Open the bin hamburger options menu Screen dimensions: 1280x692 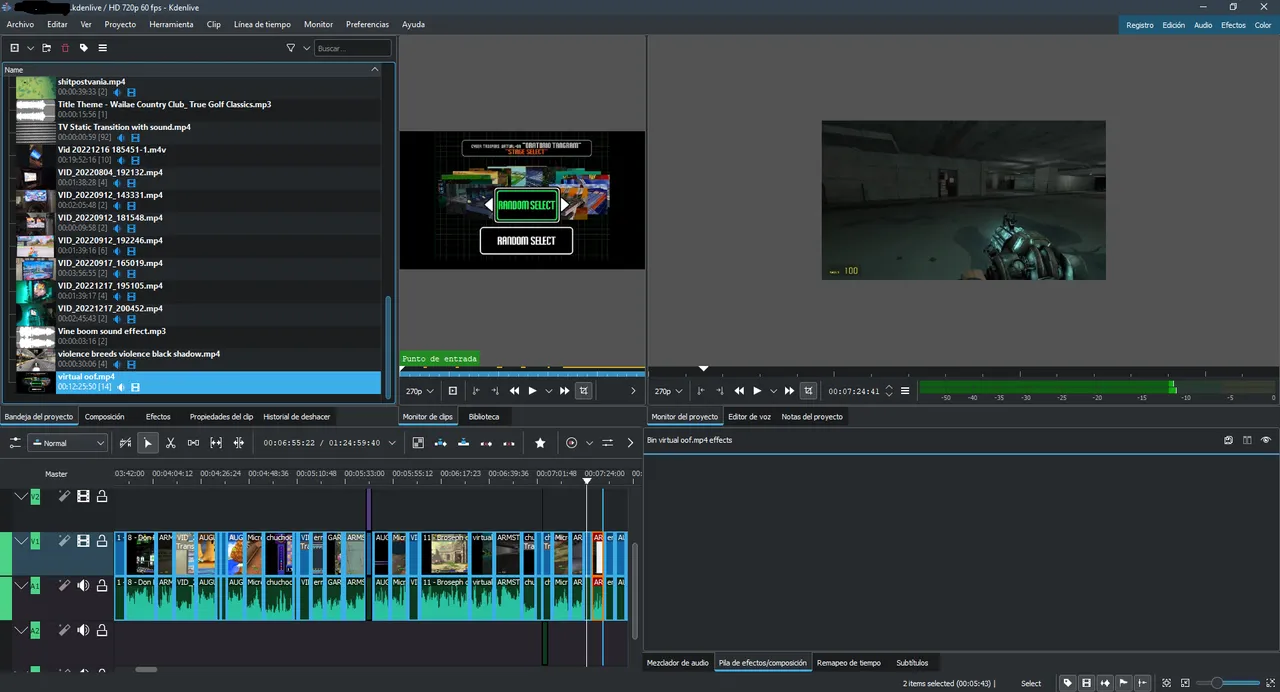(102, 48)
